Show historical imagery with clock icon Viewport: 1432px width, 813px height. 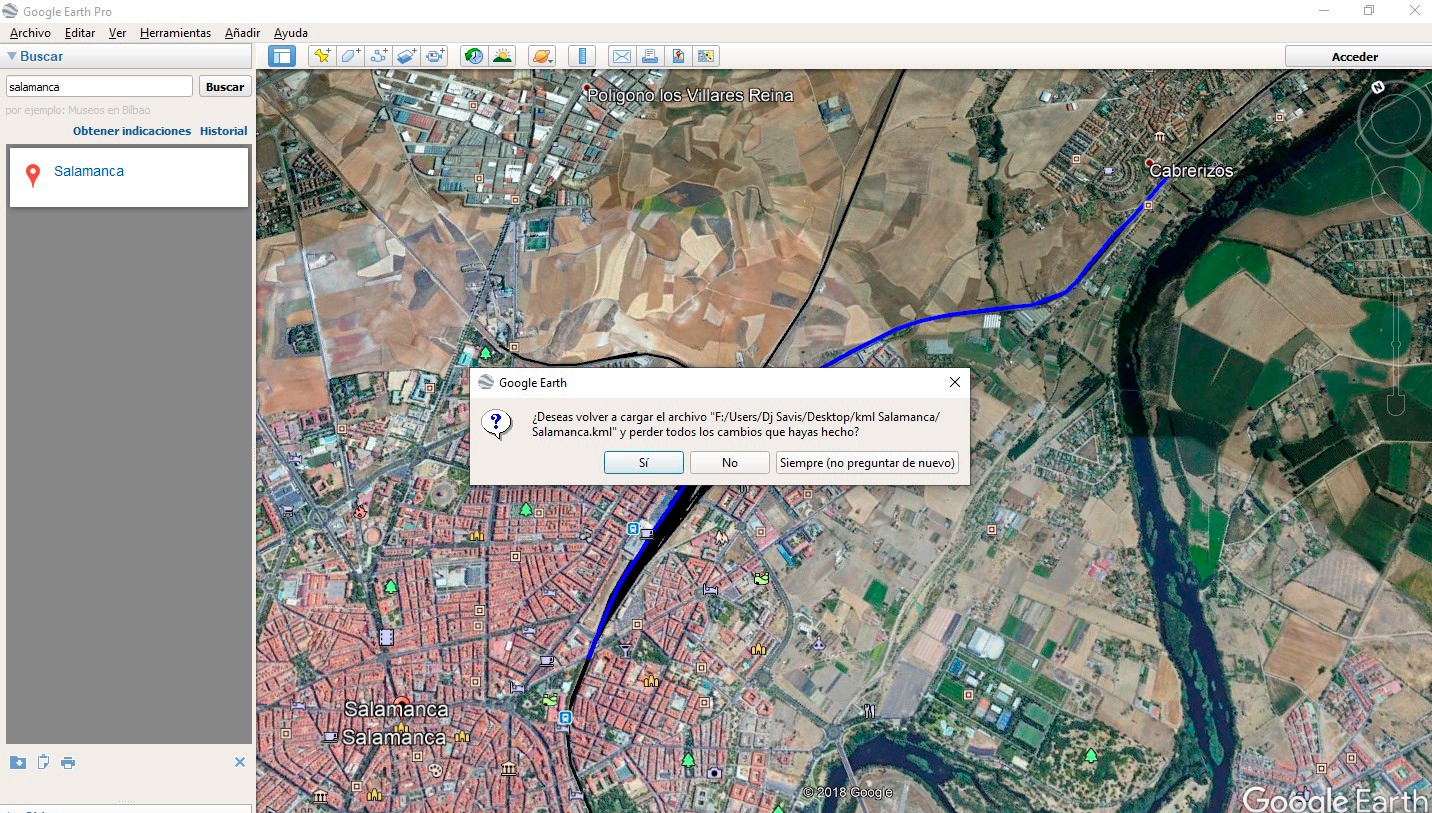click(x=474, y=56)
